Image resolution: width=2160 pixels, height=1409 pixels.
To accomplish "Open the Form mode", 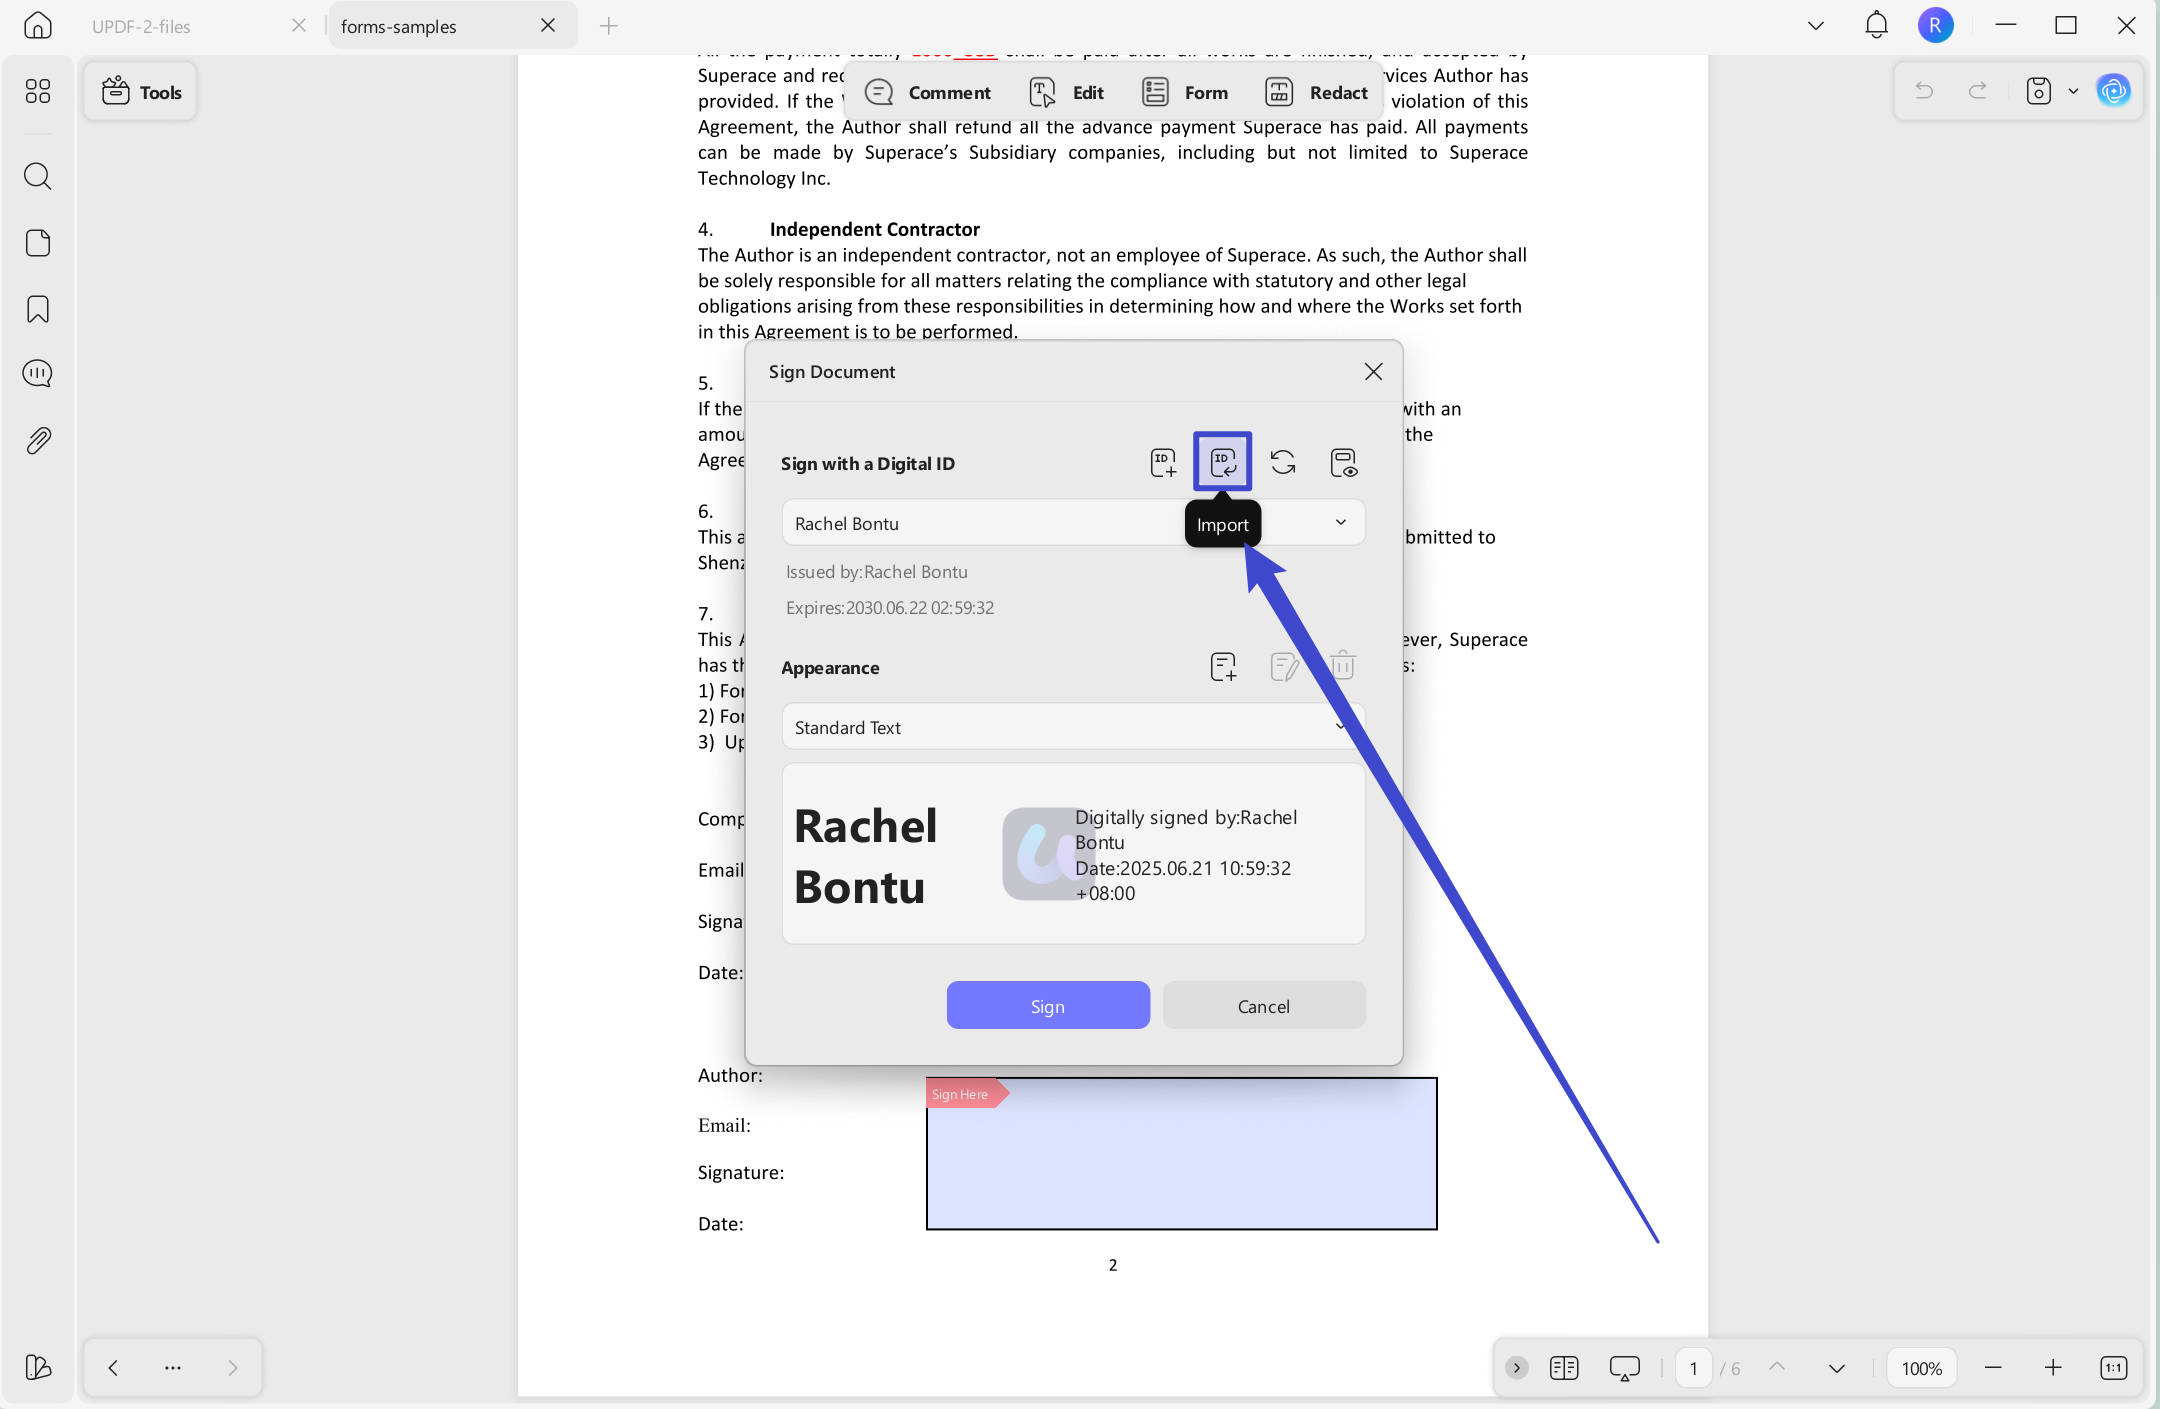I will [x=1184, y=92].
